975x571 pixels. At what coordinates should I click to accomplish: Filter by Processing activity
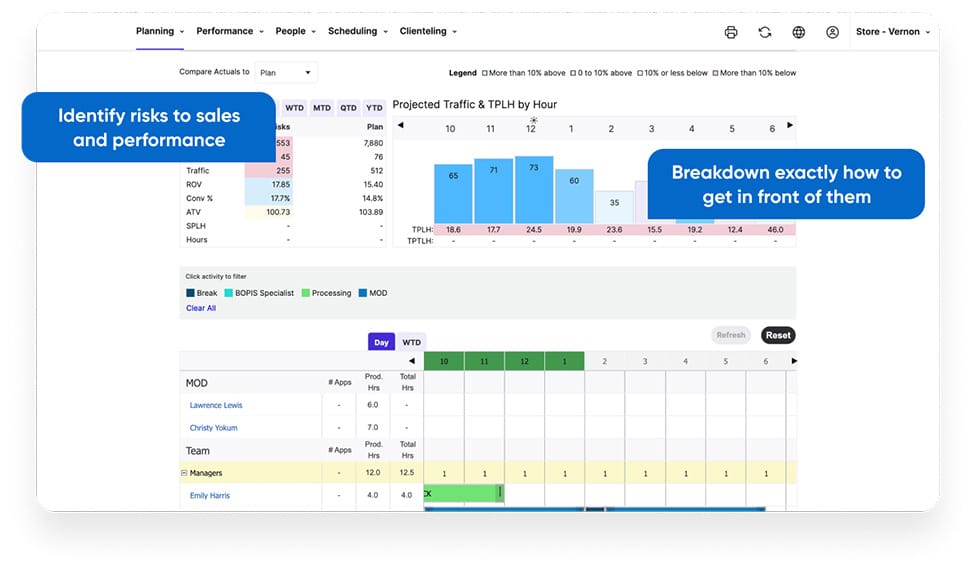[326, 293]
